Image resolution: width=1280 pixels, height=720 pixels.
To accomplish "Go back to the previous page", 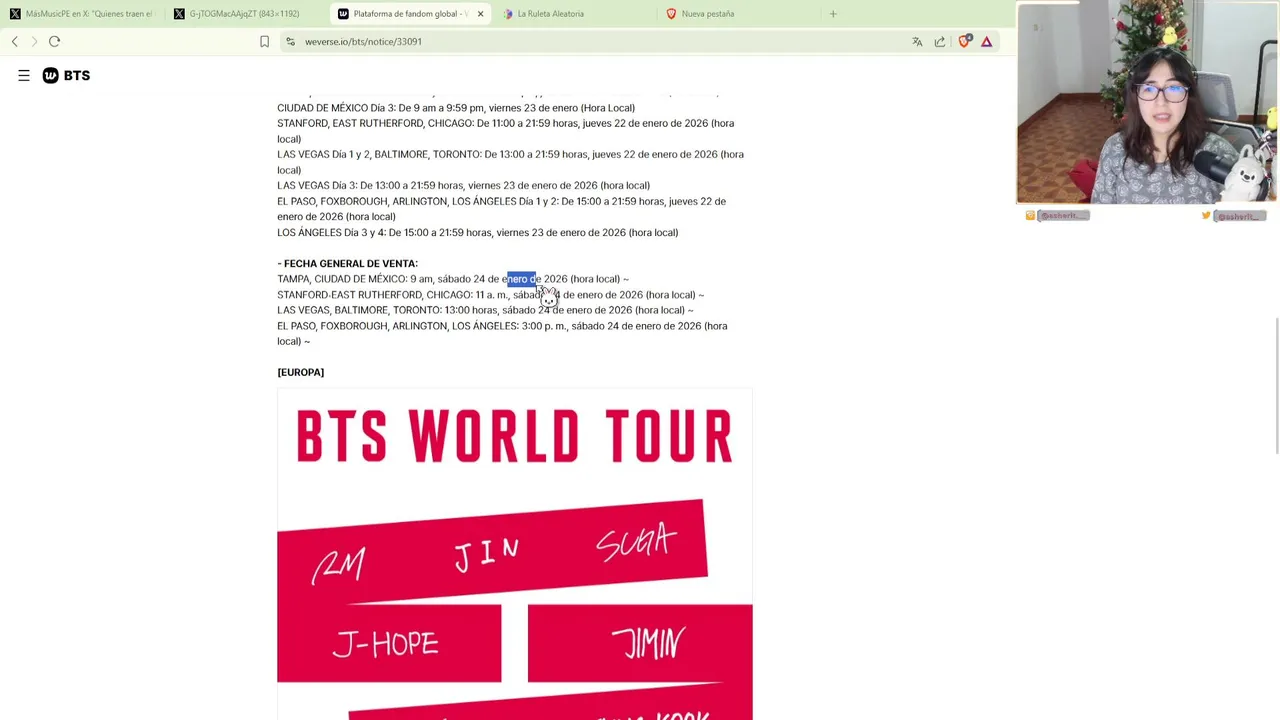I will coord(15,41).
